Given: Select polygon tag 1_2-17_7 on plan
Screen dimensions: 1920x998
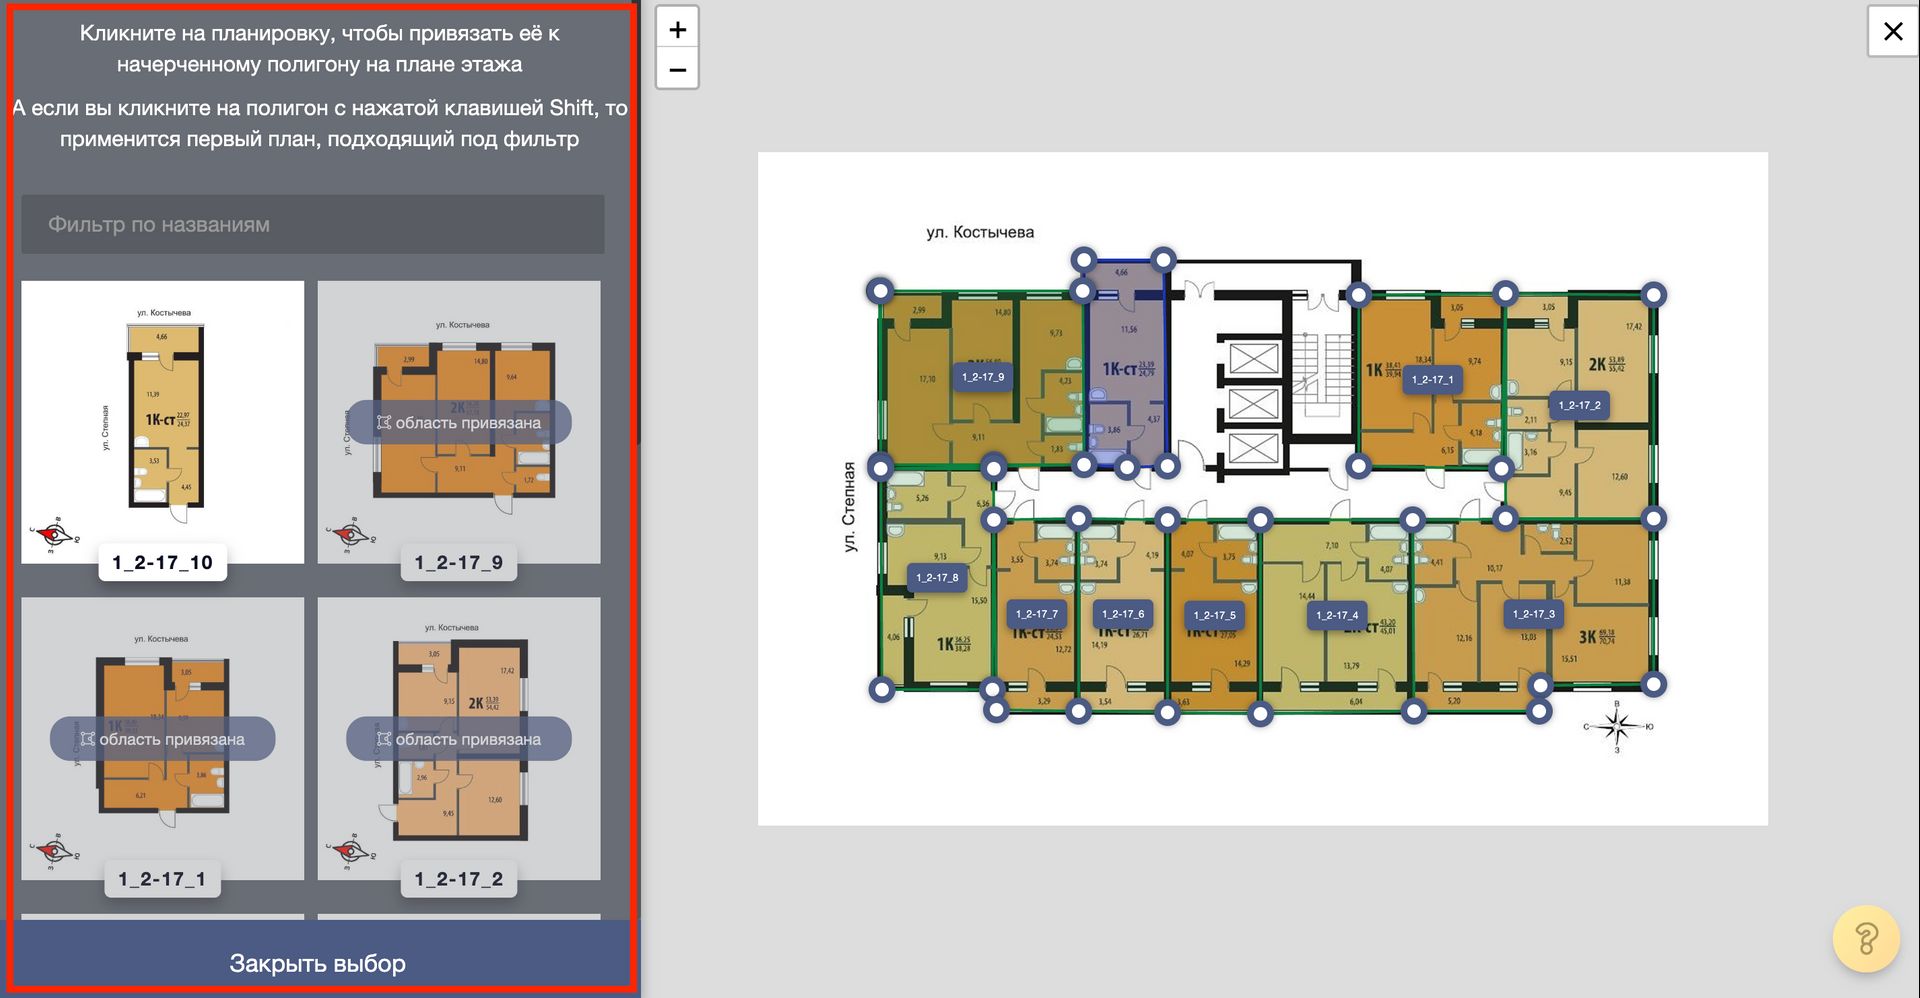Looking at the screenshot, I should 1037,614.
